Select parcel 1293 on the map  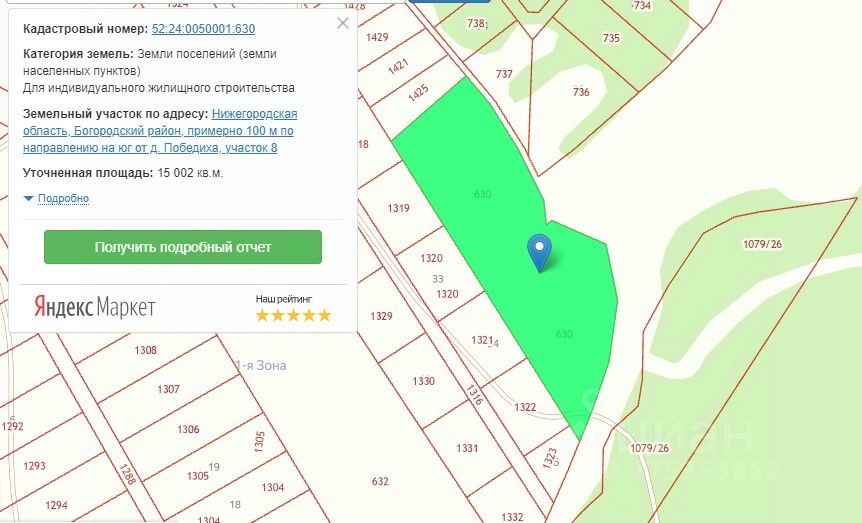pos(34,466)
